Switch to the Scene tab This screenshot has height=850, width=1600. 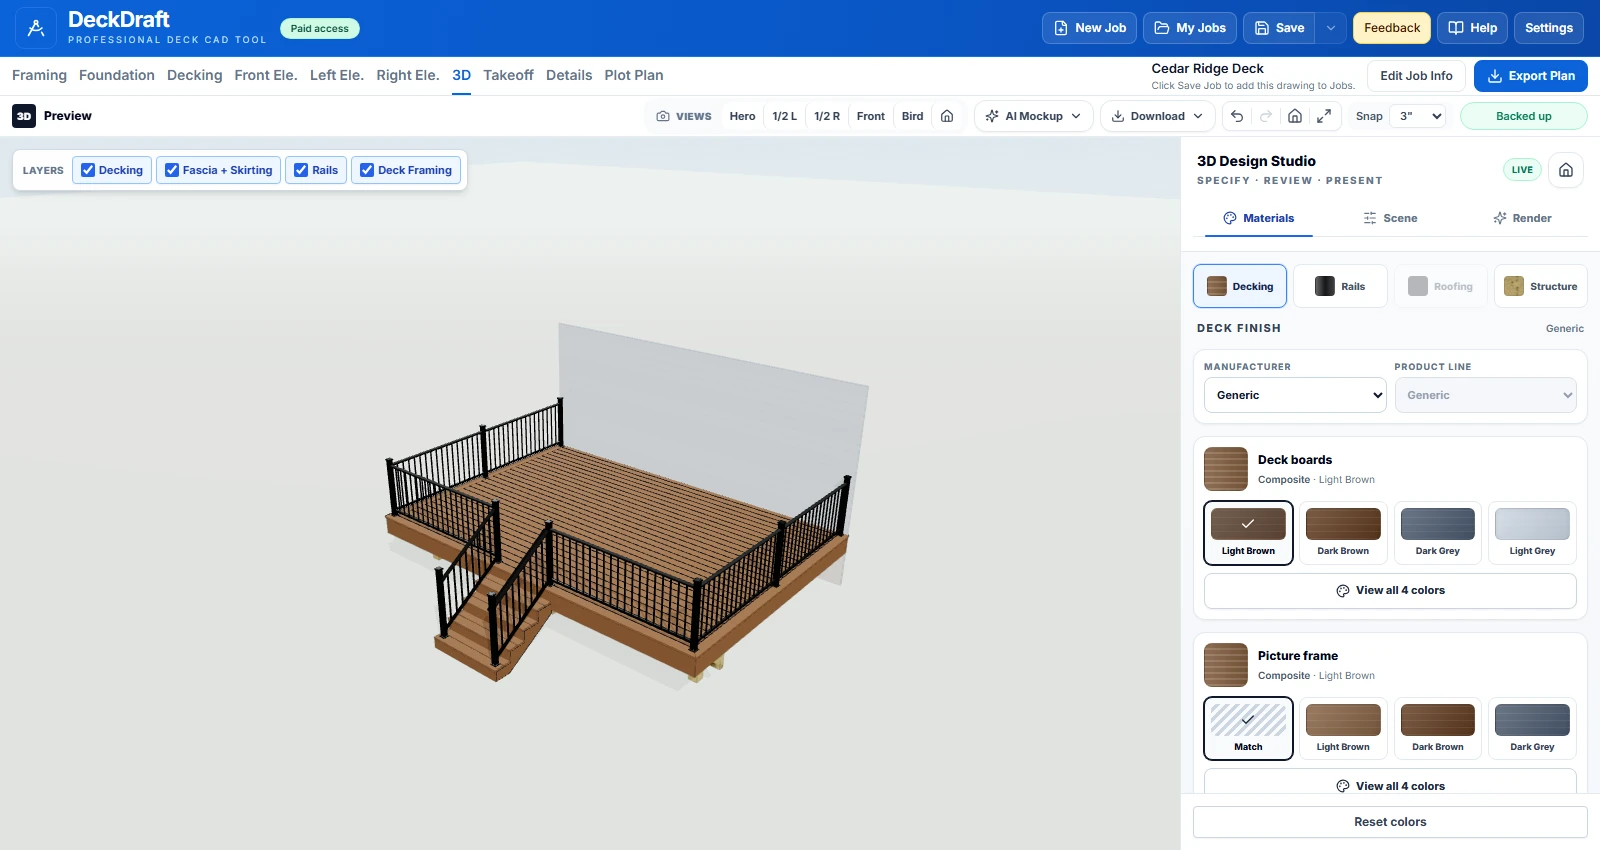click(1390, 218)
